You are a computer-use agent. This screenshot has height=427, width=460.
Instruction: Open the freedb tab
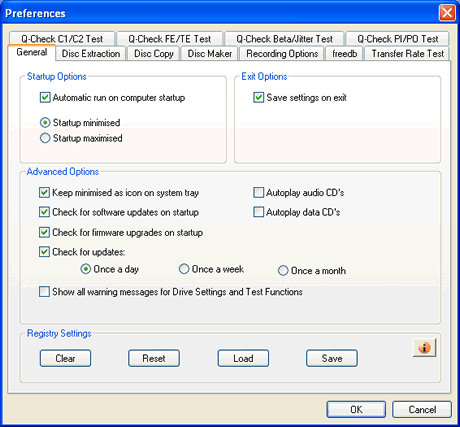click(344, 54)
